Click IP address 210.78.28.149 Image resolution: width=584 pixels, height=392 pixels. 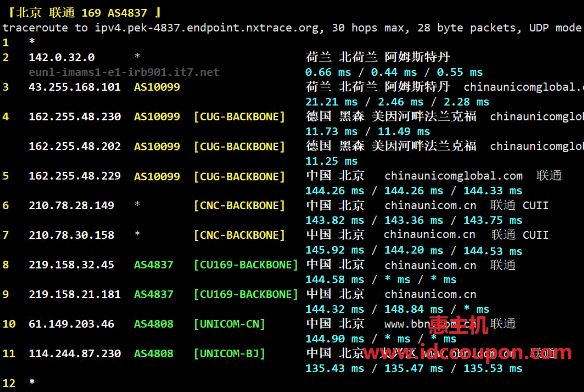72,205
